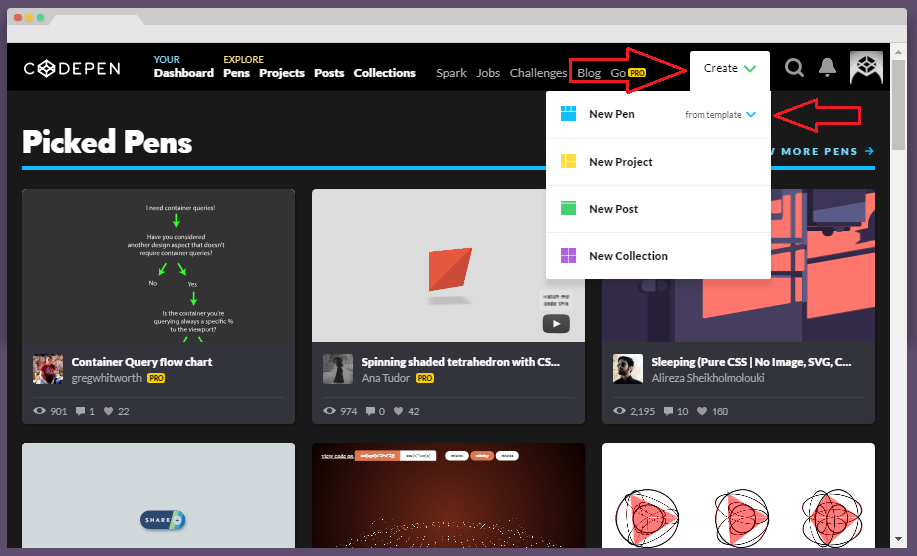Open the Spinning shaded tetrahedron title
The width and height of the screenshot is (917, 556).
(460, 362)
